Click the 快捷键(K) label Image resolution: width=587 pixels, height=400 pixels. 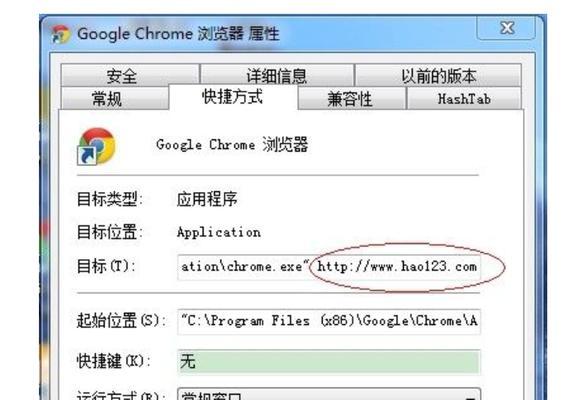pyautogui.click(x=111, y=361)
